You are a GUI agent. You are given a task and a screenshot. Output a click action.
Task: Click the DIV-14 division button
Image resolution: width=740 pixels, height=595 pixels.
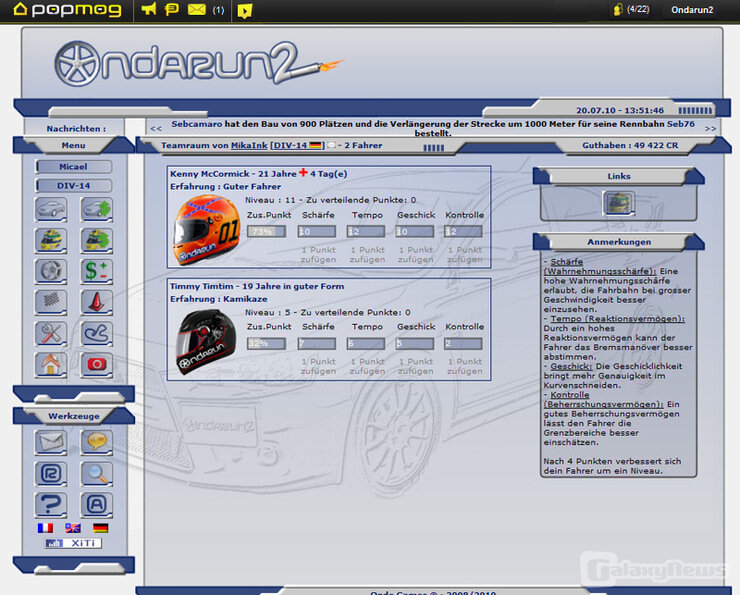pos(74,185)
